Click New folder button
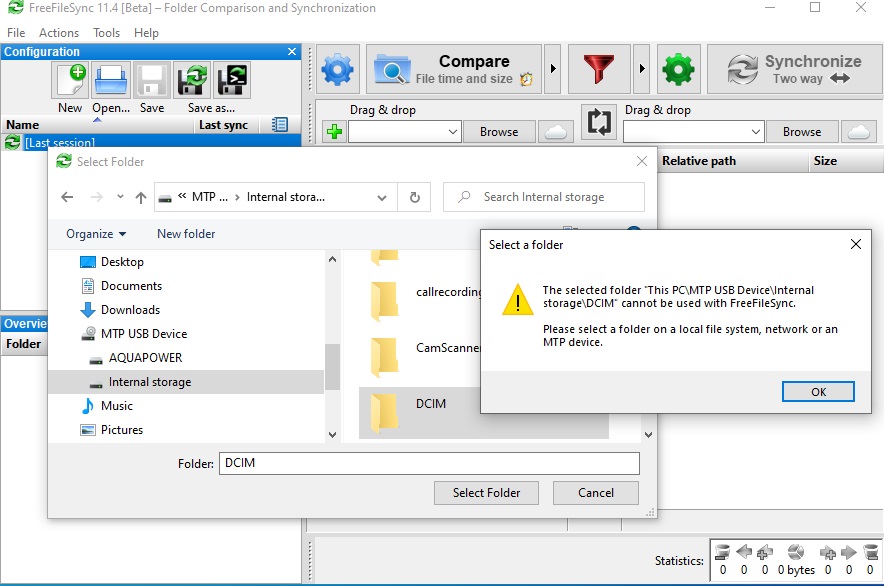The width and height of the screenshot is (884, 586). pos(186,233)
